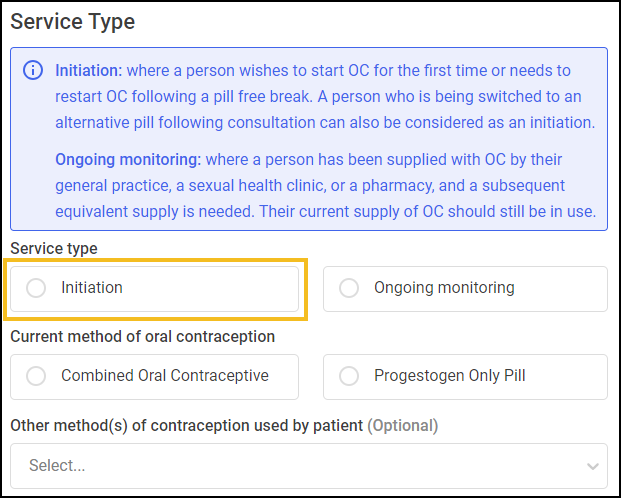Image resolution: width=621 pixels, height=498 pixels.
Task: Click "Other method(s) of contraception used" label
Action: coord(187,425)
